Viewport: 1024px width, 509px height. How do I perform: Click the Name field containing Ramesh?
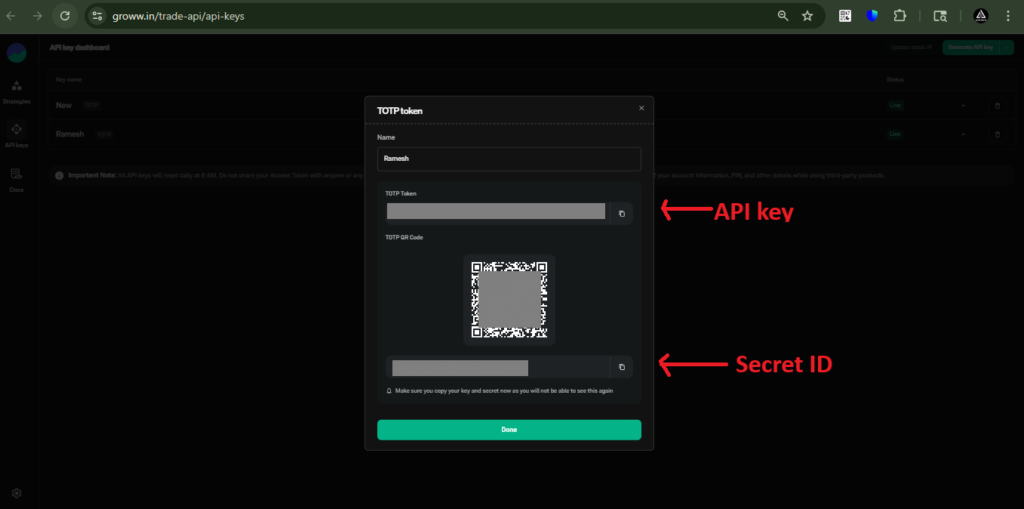coord(509,159)
